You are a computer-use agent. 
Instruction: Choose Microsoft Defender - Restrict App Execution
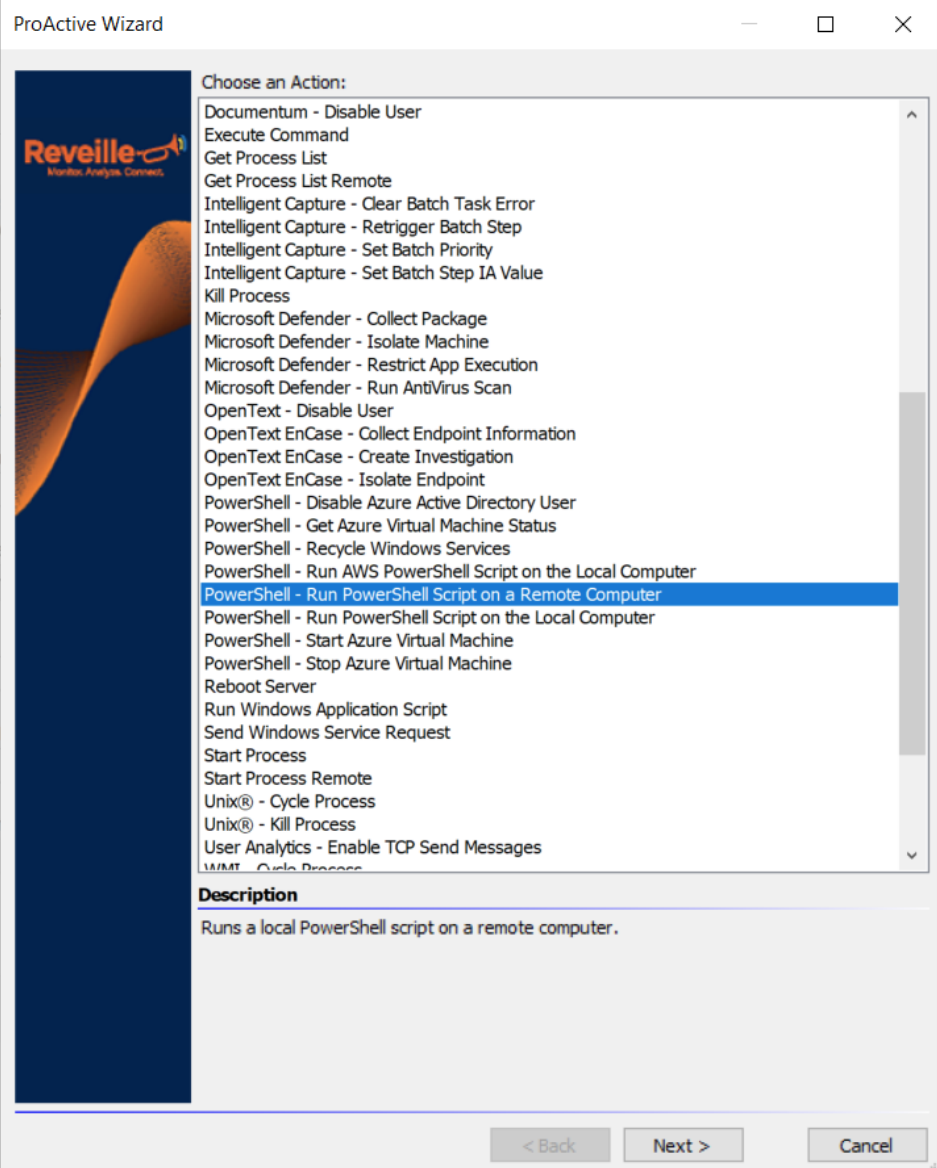coord(549,365)
